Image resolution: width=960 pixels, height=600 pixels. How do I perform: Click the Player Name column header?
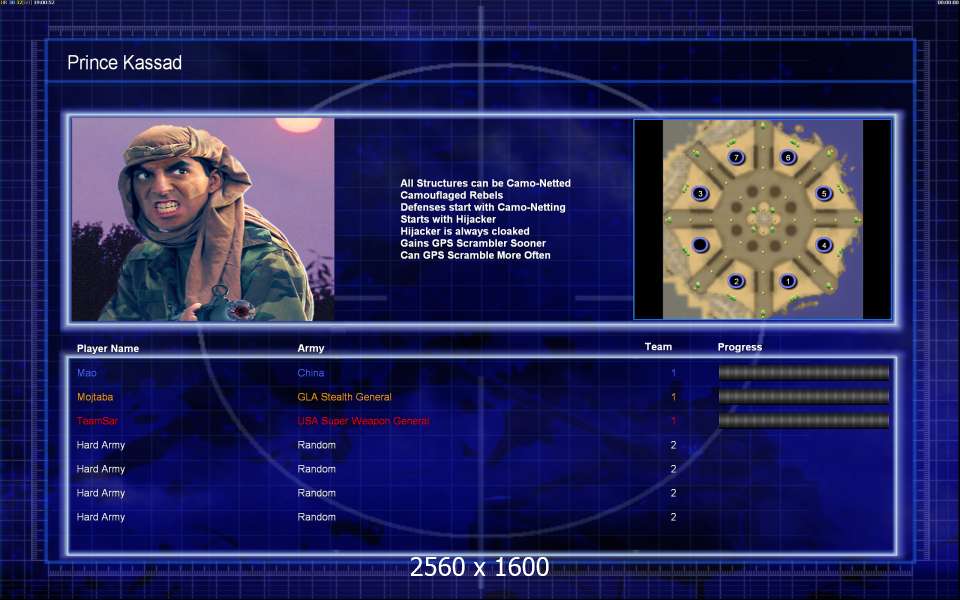[108, 348]
